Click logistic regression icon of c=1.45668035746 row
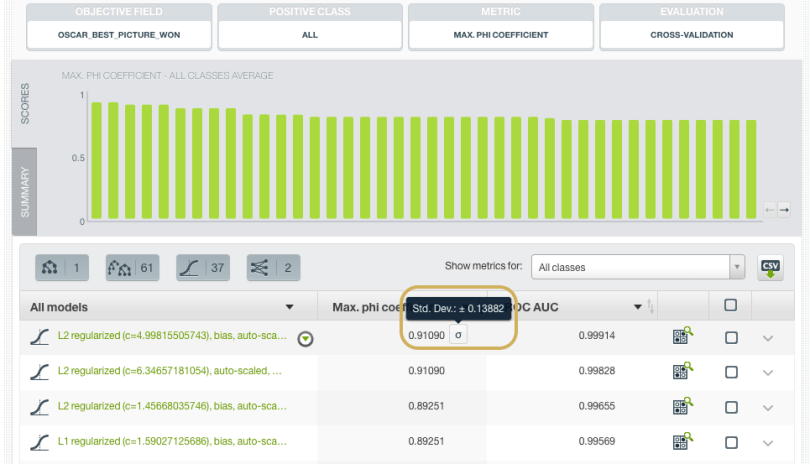This screenshot has width=810, height=464. click(x=40, y=407)
